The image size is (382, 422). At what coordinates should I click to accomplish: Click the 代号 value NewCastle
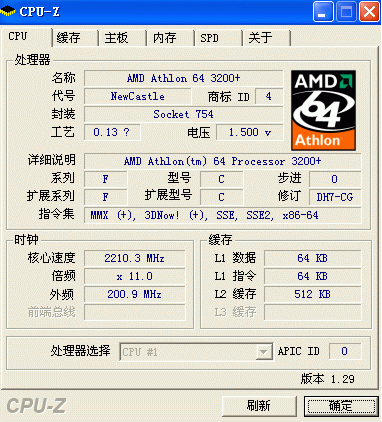tap(138, 96)
